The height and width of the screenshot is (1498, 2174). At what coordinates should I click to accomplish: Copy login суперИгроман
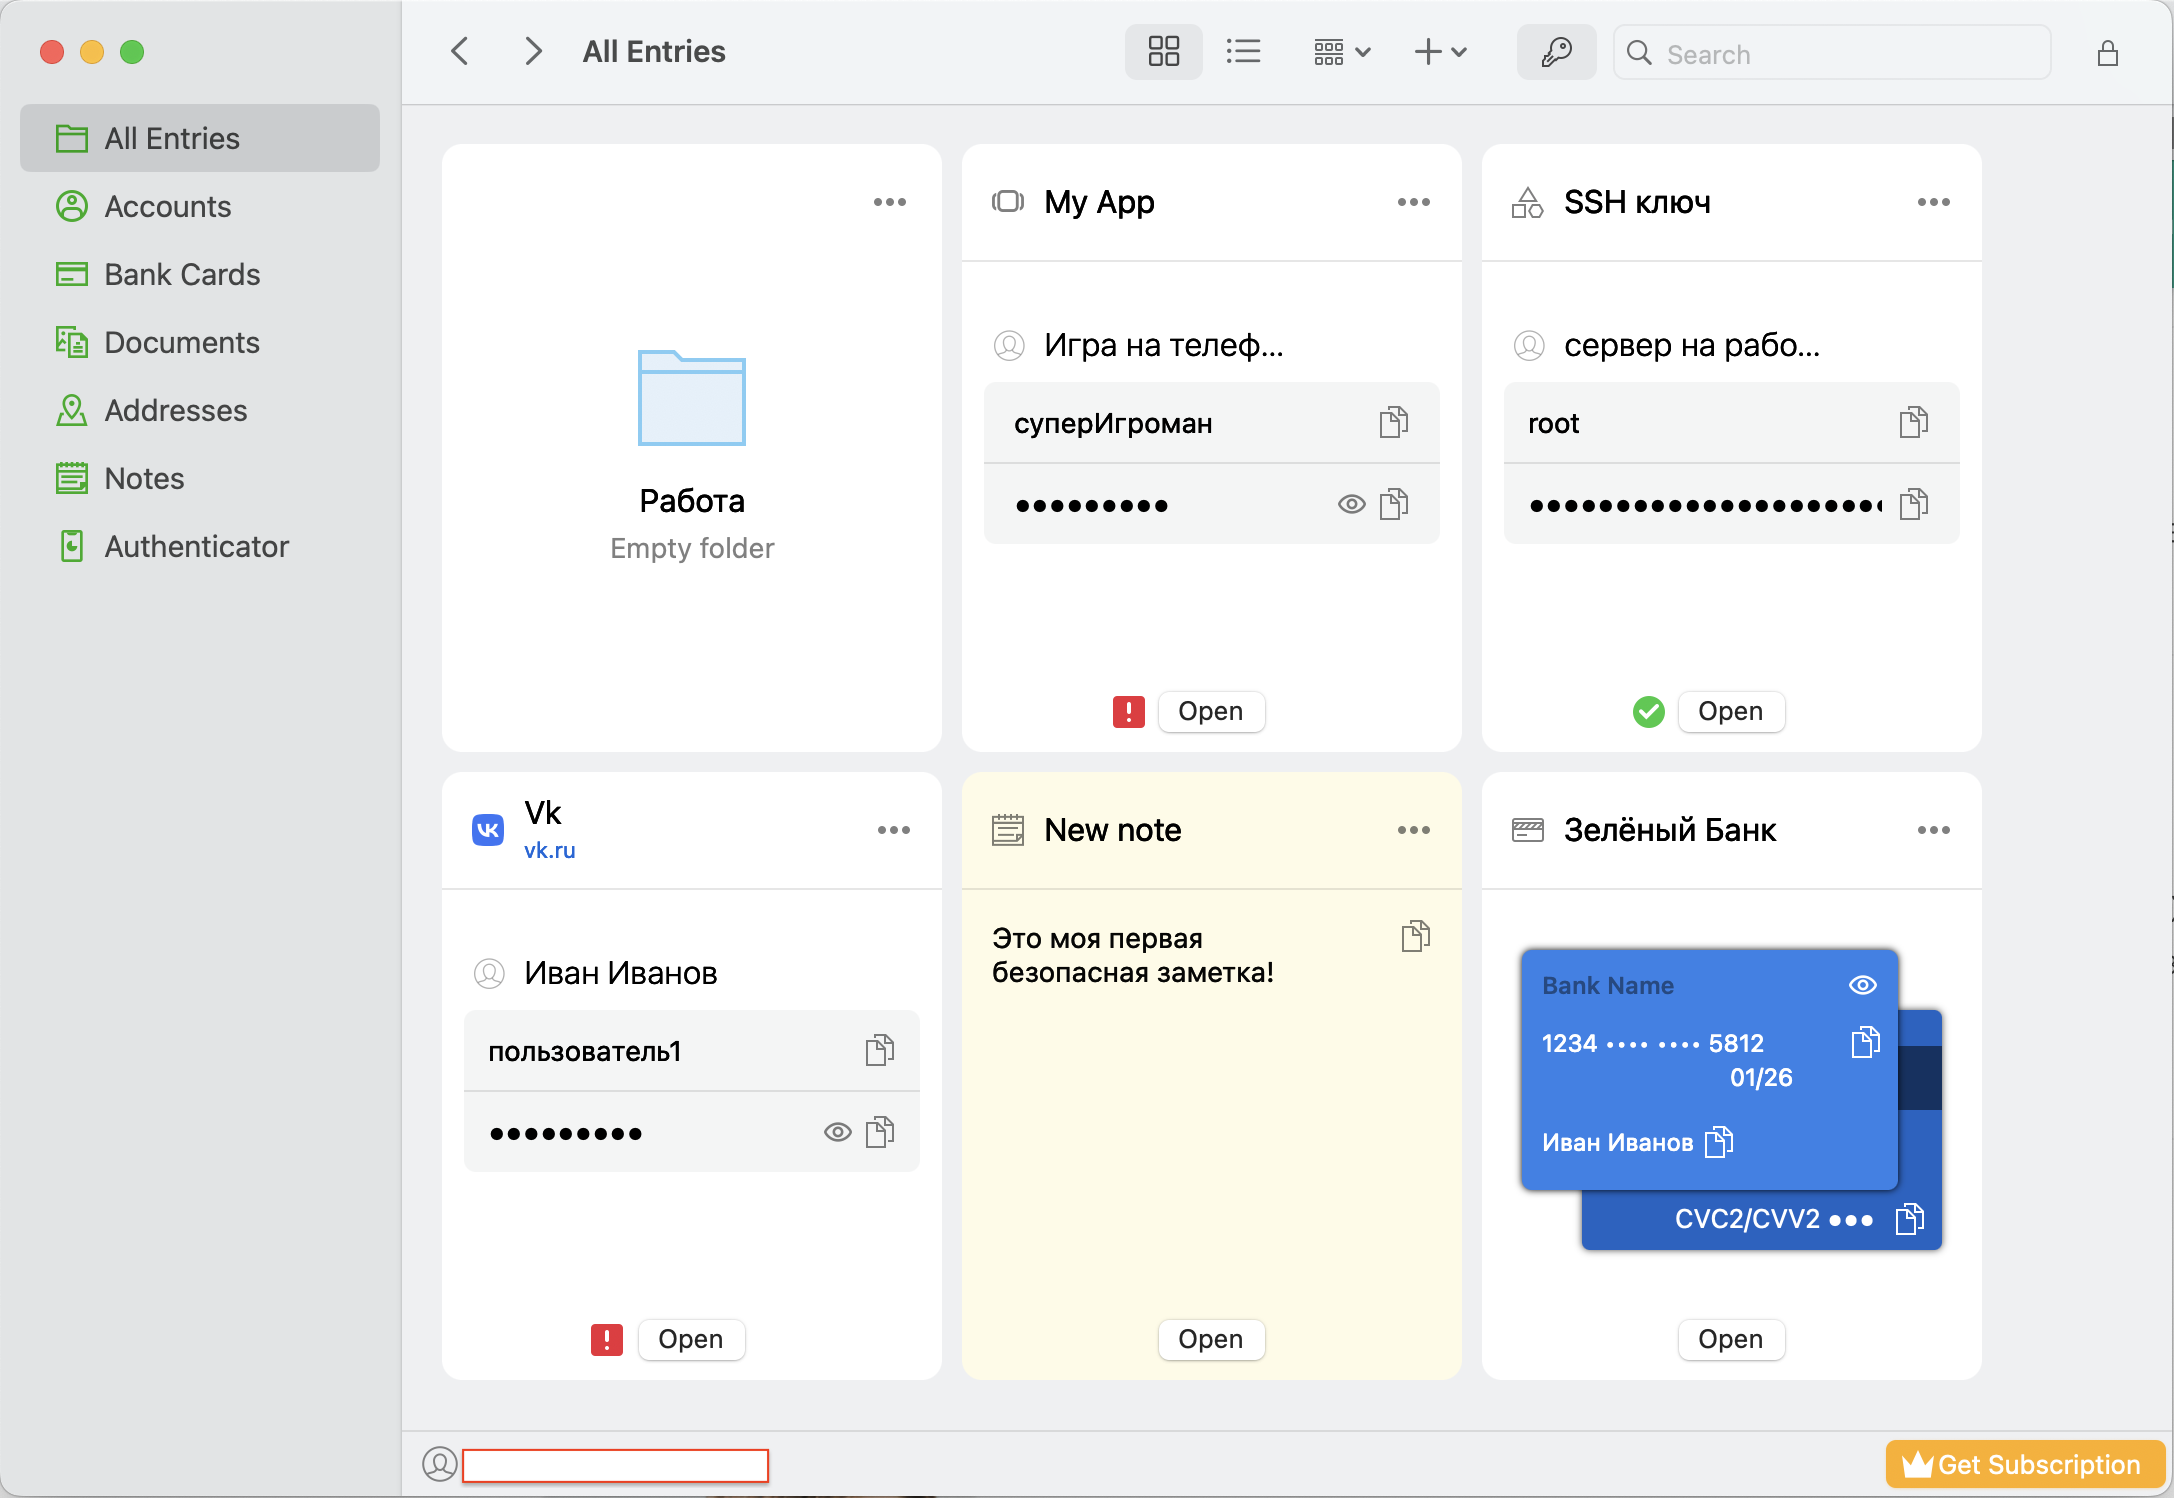pos(1394,423)
